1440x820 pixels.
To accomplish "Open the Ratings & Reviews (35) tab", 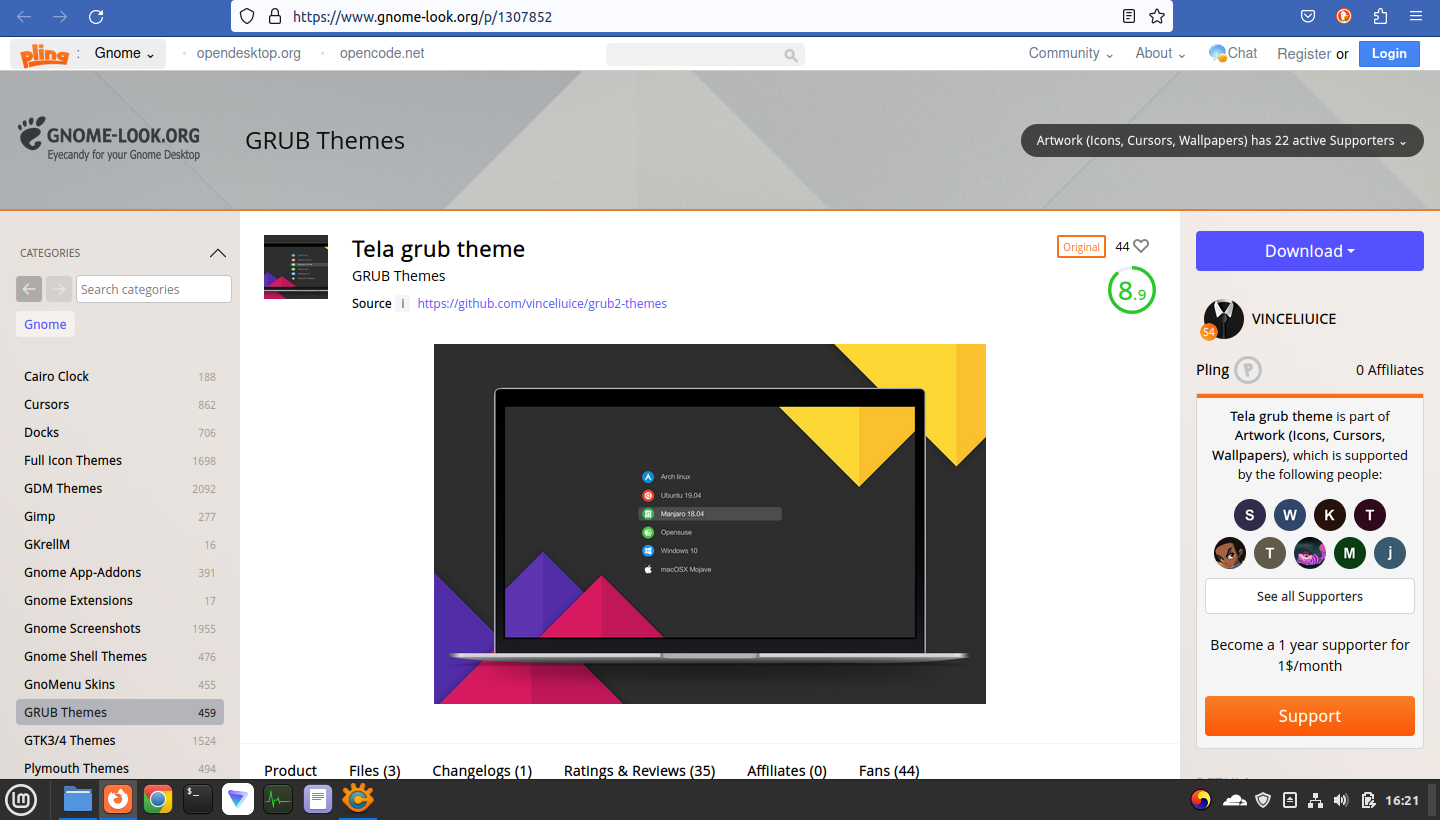I will (x=640, y=770).
